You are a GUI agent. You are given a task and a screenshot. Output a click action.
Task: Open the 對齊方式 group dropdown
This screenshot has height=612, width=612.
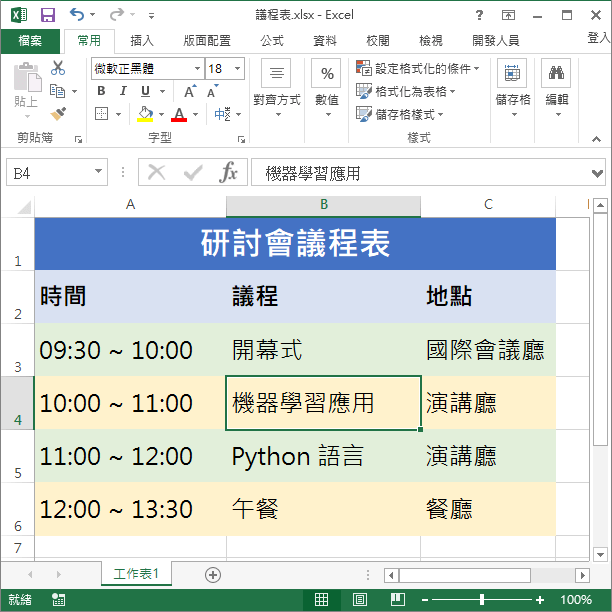click(277, 88)
